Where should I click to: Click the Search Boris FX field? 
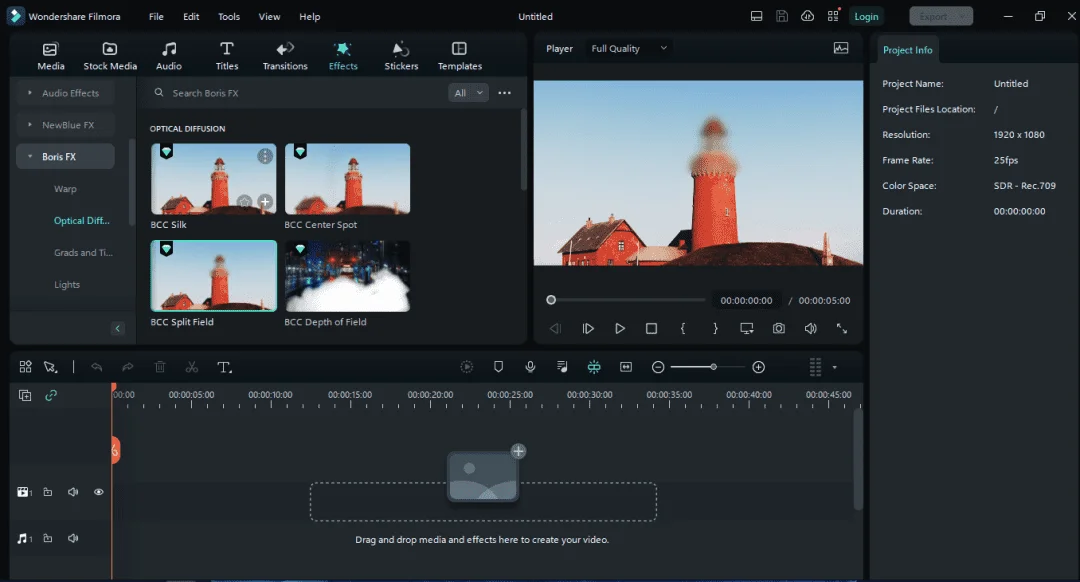click(x=296, y=93)
